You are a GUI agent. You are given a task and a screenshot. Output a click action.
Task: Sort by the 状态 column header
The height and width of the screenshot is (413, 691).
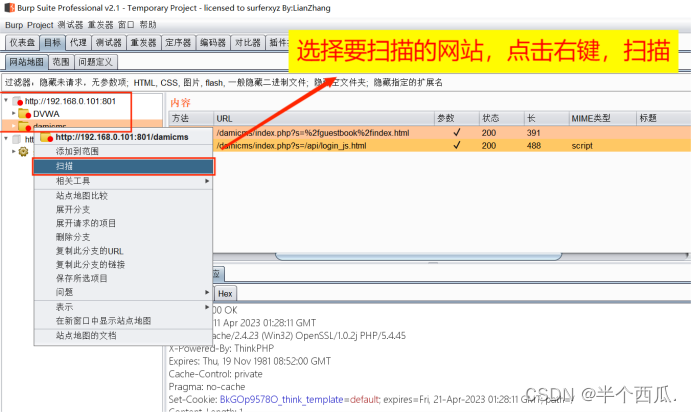pyautogui.click(x=502, y=118)
